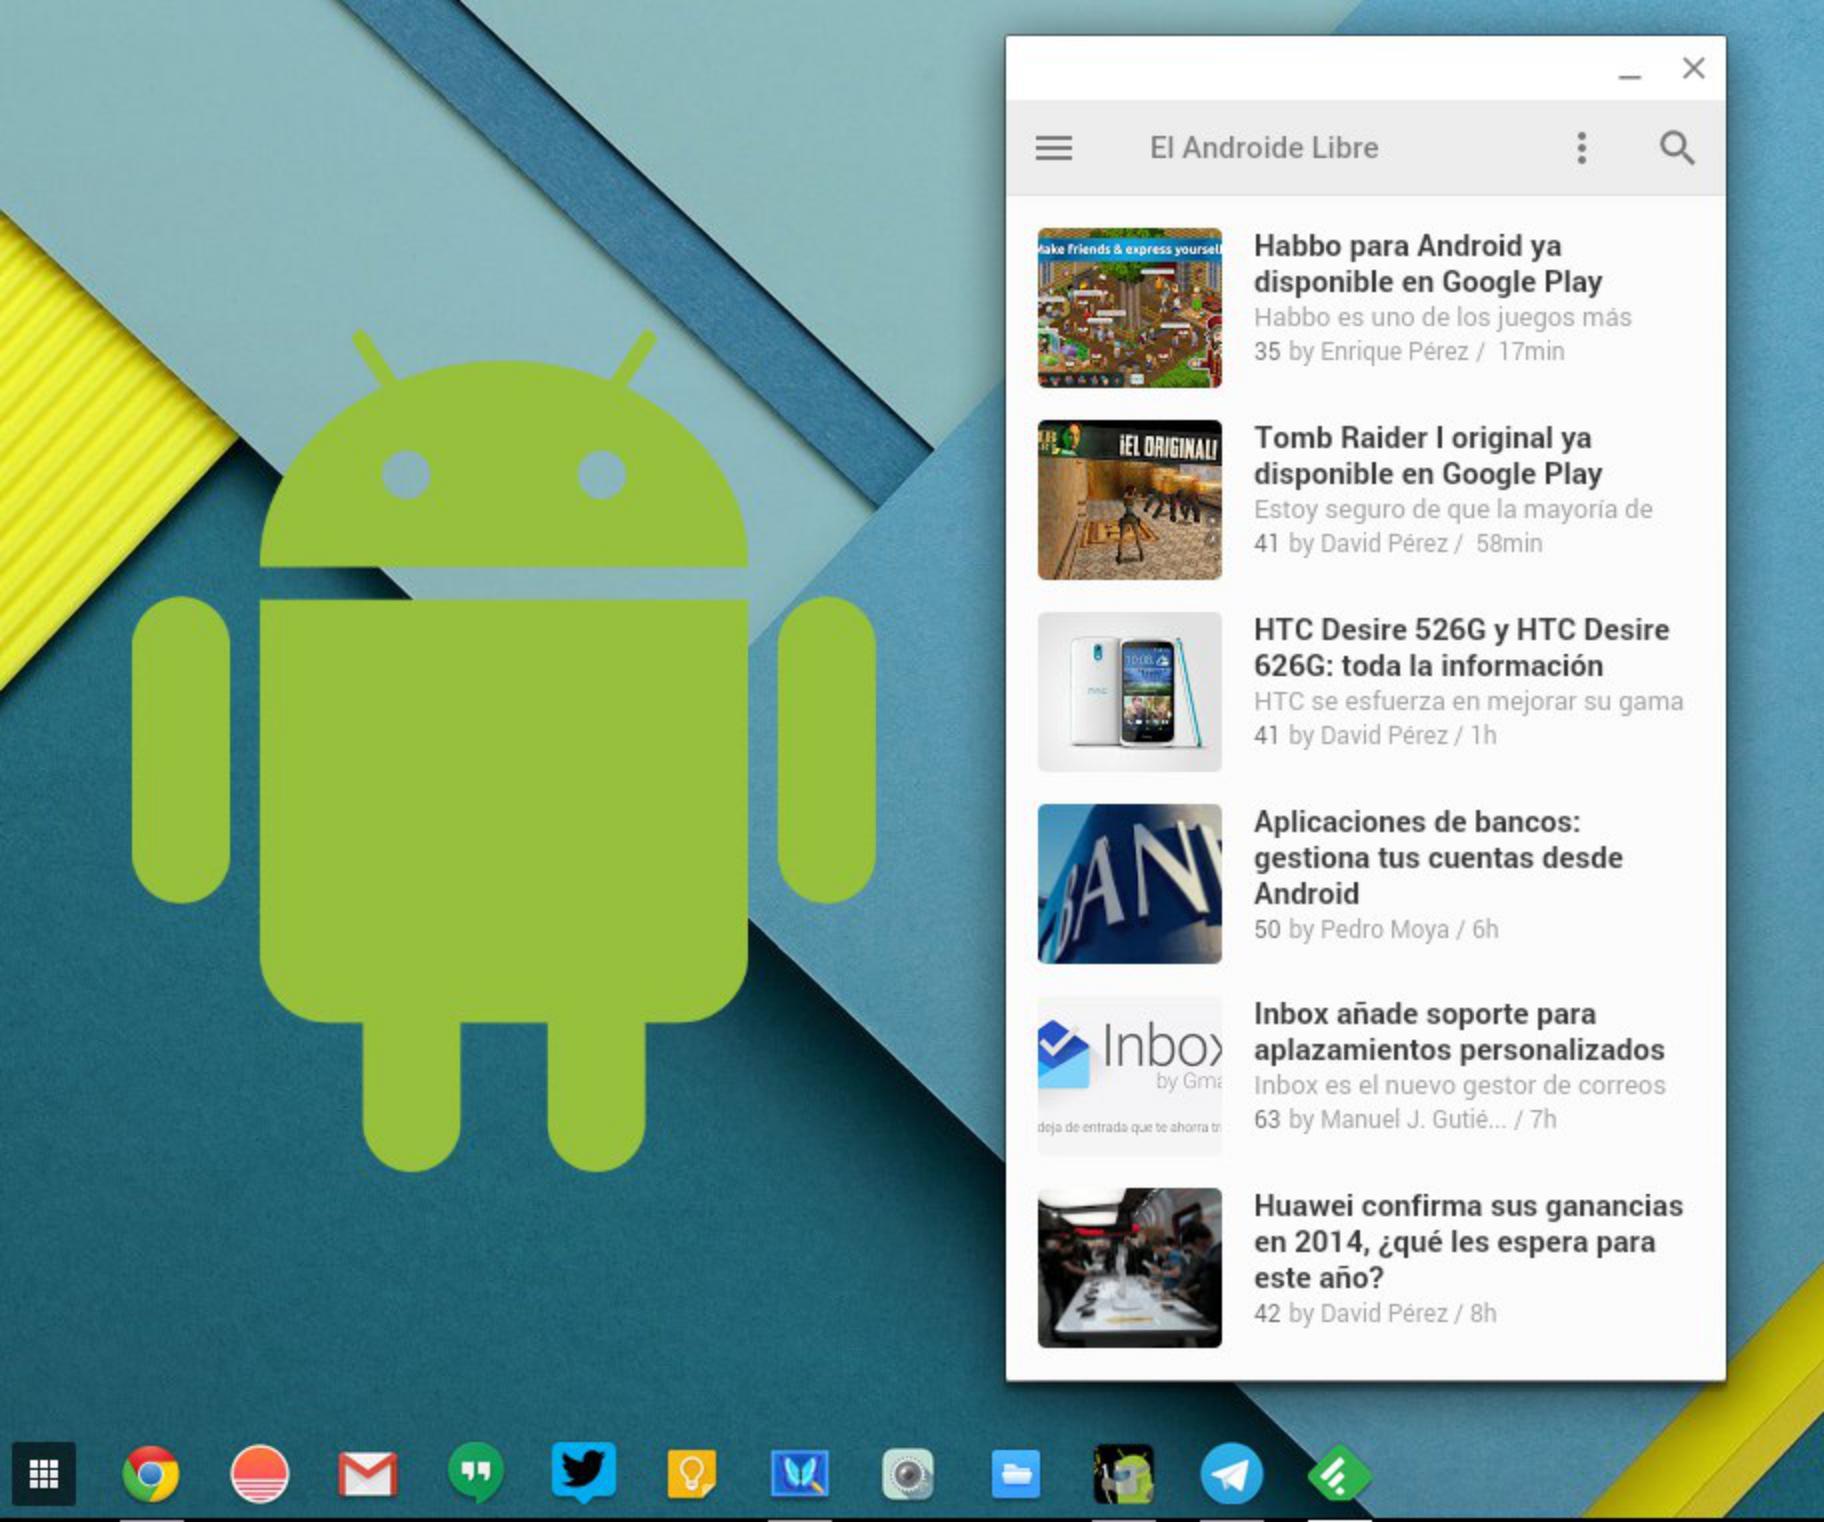Viewport: 1824px width, 1522px height.
Task: Open the hamburger navigation menu
Action: [x=1053, y=148]
